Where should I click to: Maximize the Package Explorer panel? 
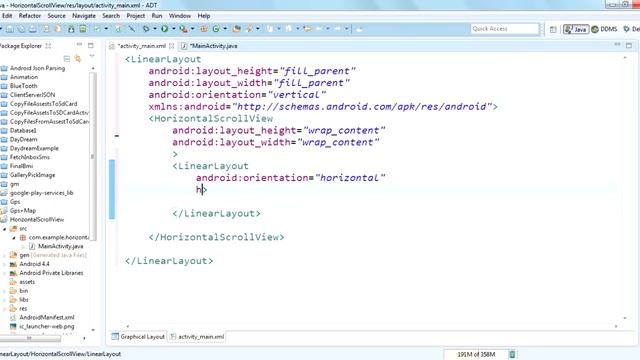pyautogui.click(x=91, y=45)
